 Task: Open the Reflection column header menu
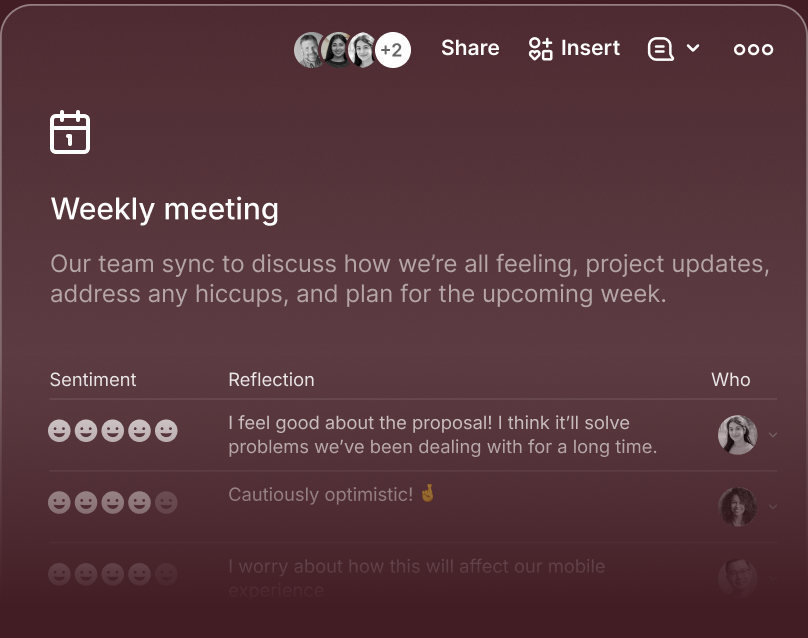(271, 380)
